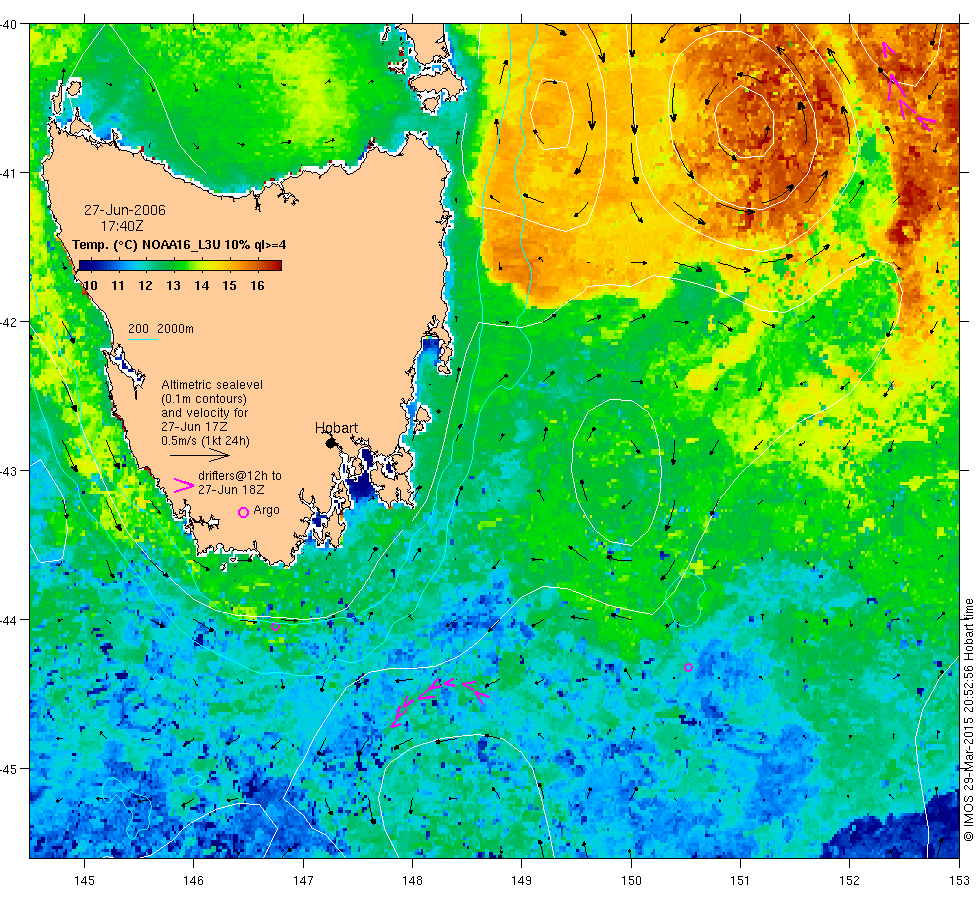Click latitude axis label -45
The height and width of the screenshot is (900, 980).
(x=9, y=769)
